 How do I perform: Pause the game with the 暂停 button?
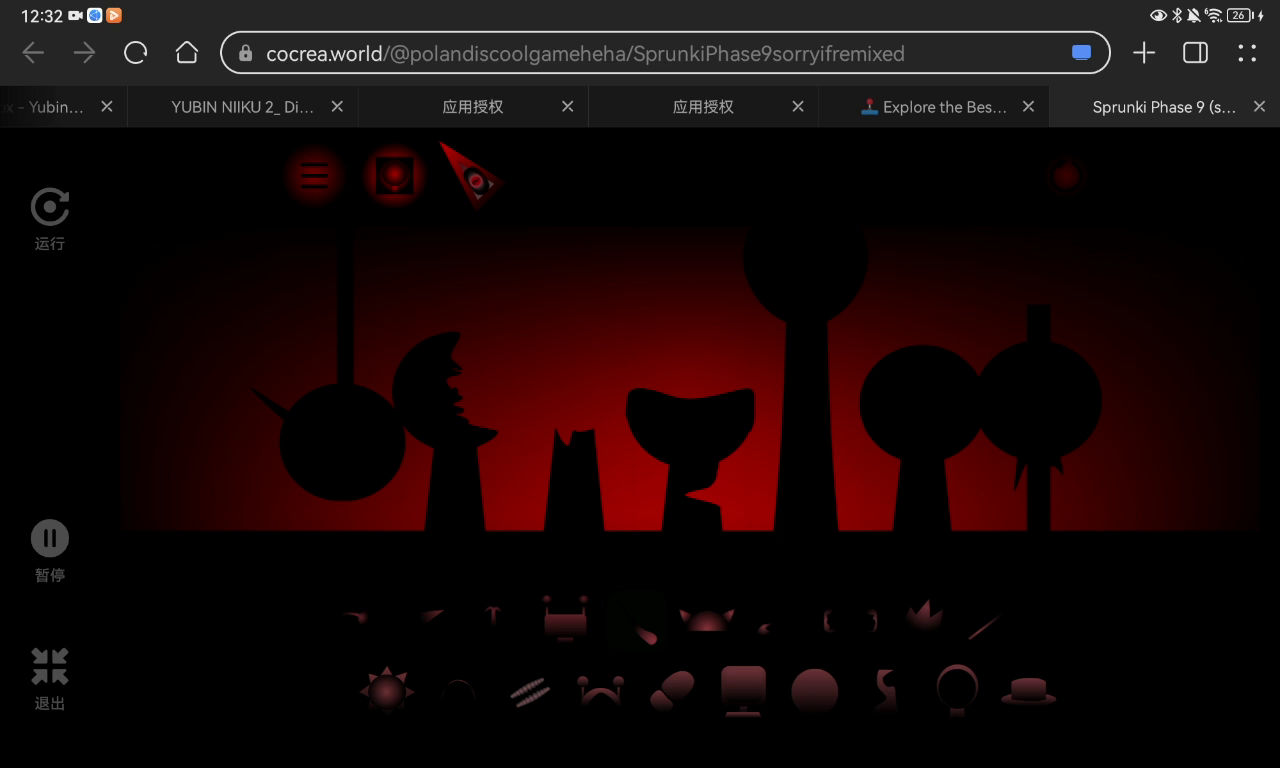(50, 538)
